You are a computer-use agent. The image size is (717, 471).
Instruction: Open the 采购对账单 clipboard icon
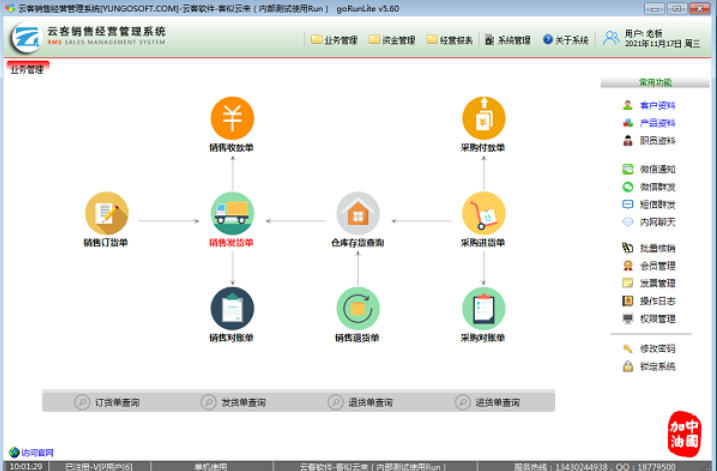point(484,309)
